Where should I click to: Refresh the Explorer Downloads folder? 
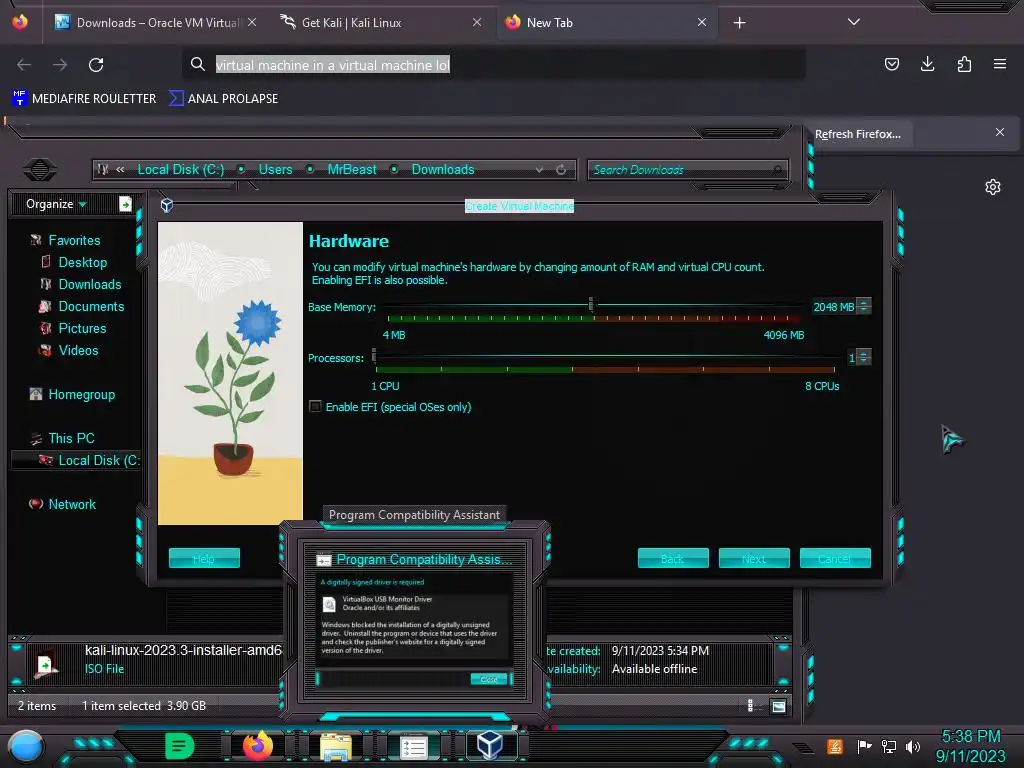point(561,170)
